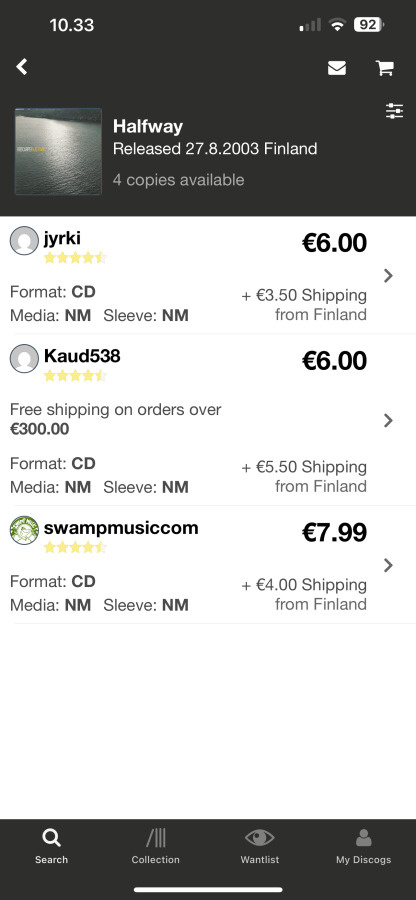The image size is (416, 900).
Task: Expand jyrki's listing with the chevron
Action: point(388,276)
